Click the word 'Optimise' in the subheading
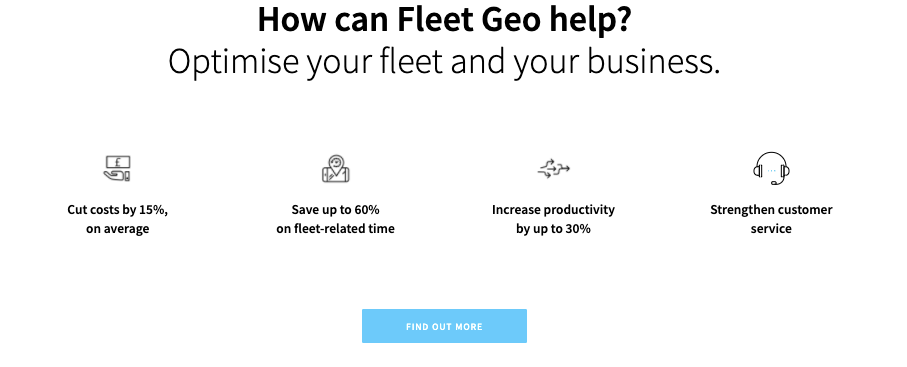Viewport: 907px width, 367px height. (x=233, y=61)
